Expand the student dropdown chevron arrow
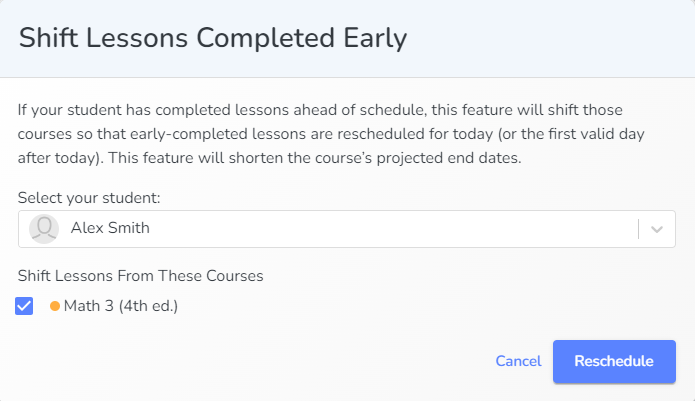Screen dimensions: 695x401 point(657,229)
